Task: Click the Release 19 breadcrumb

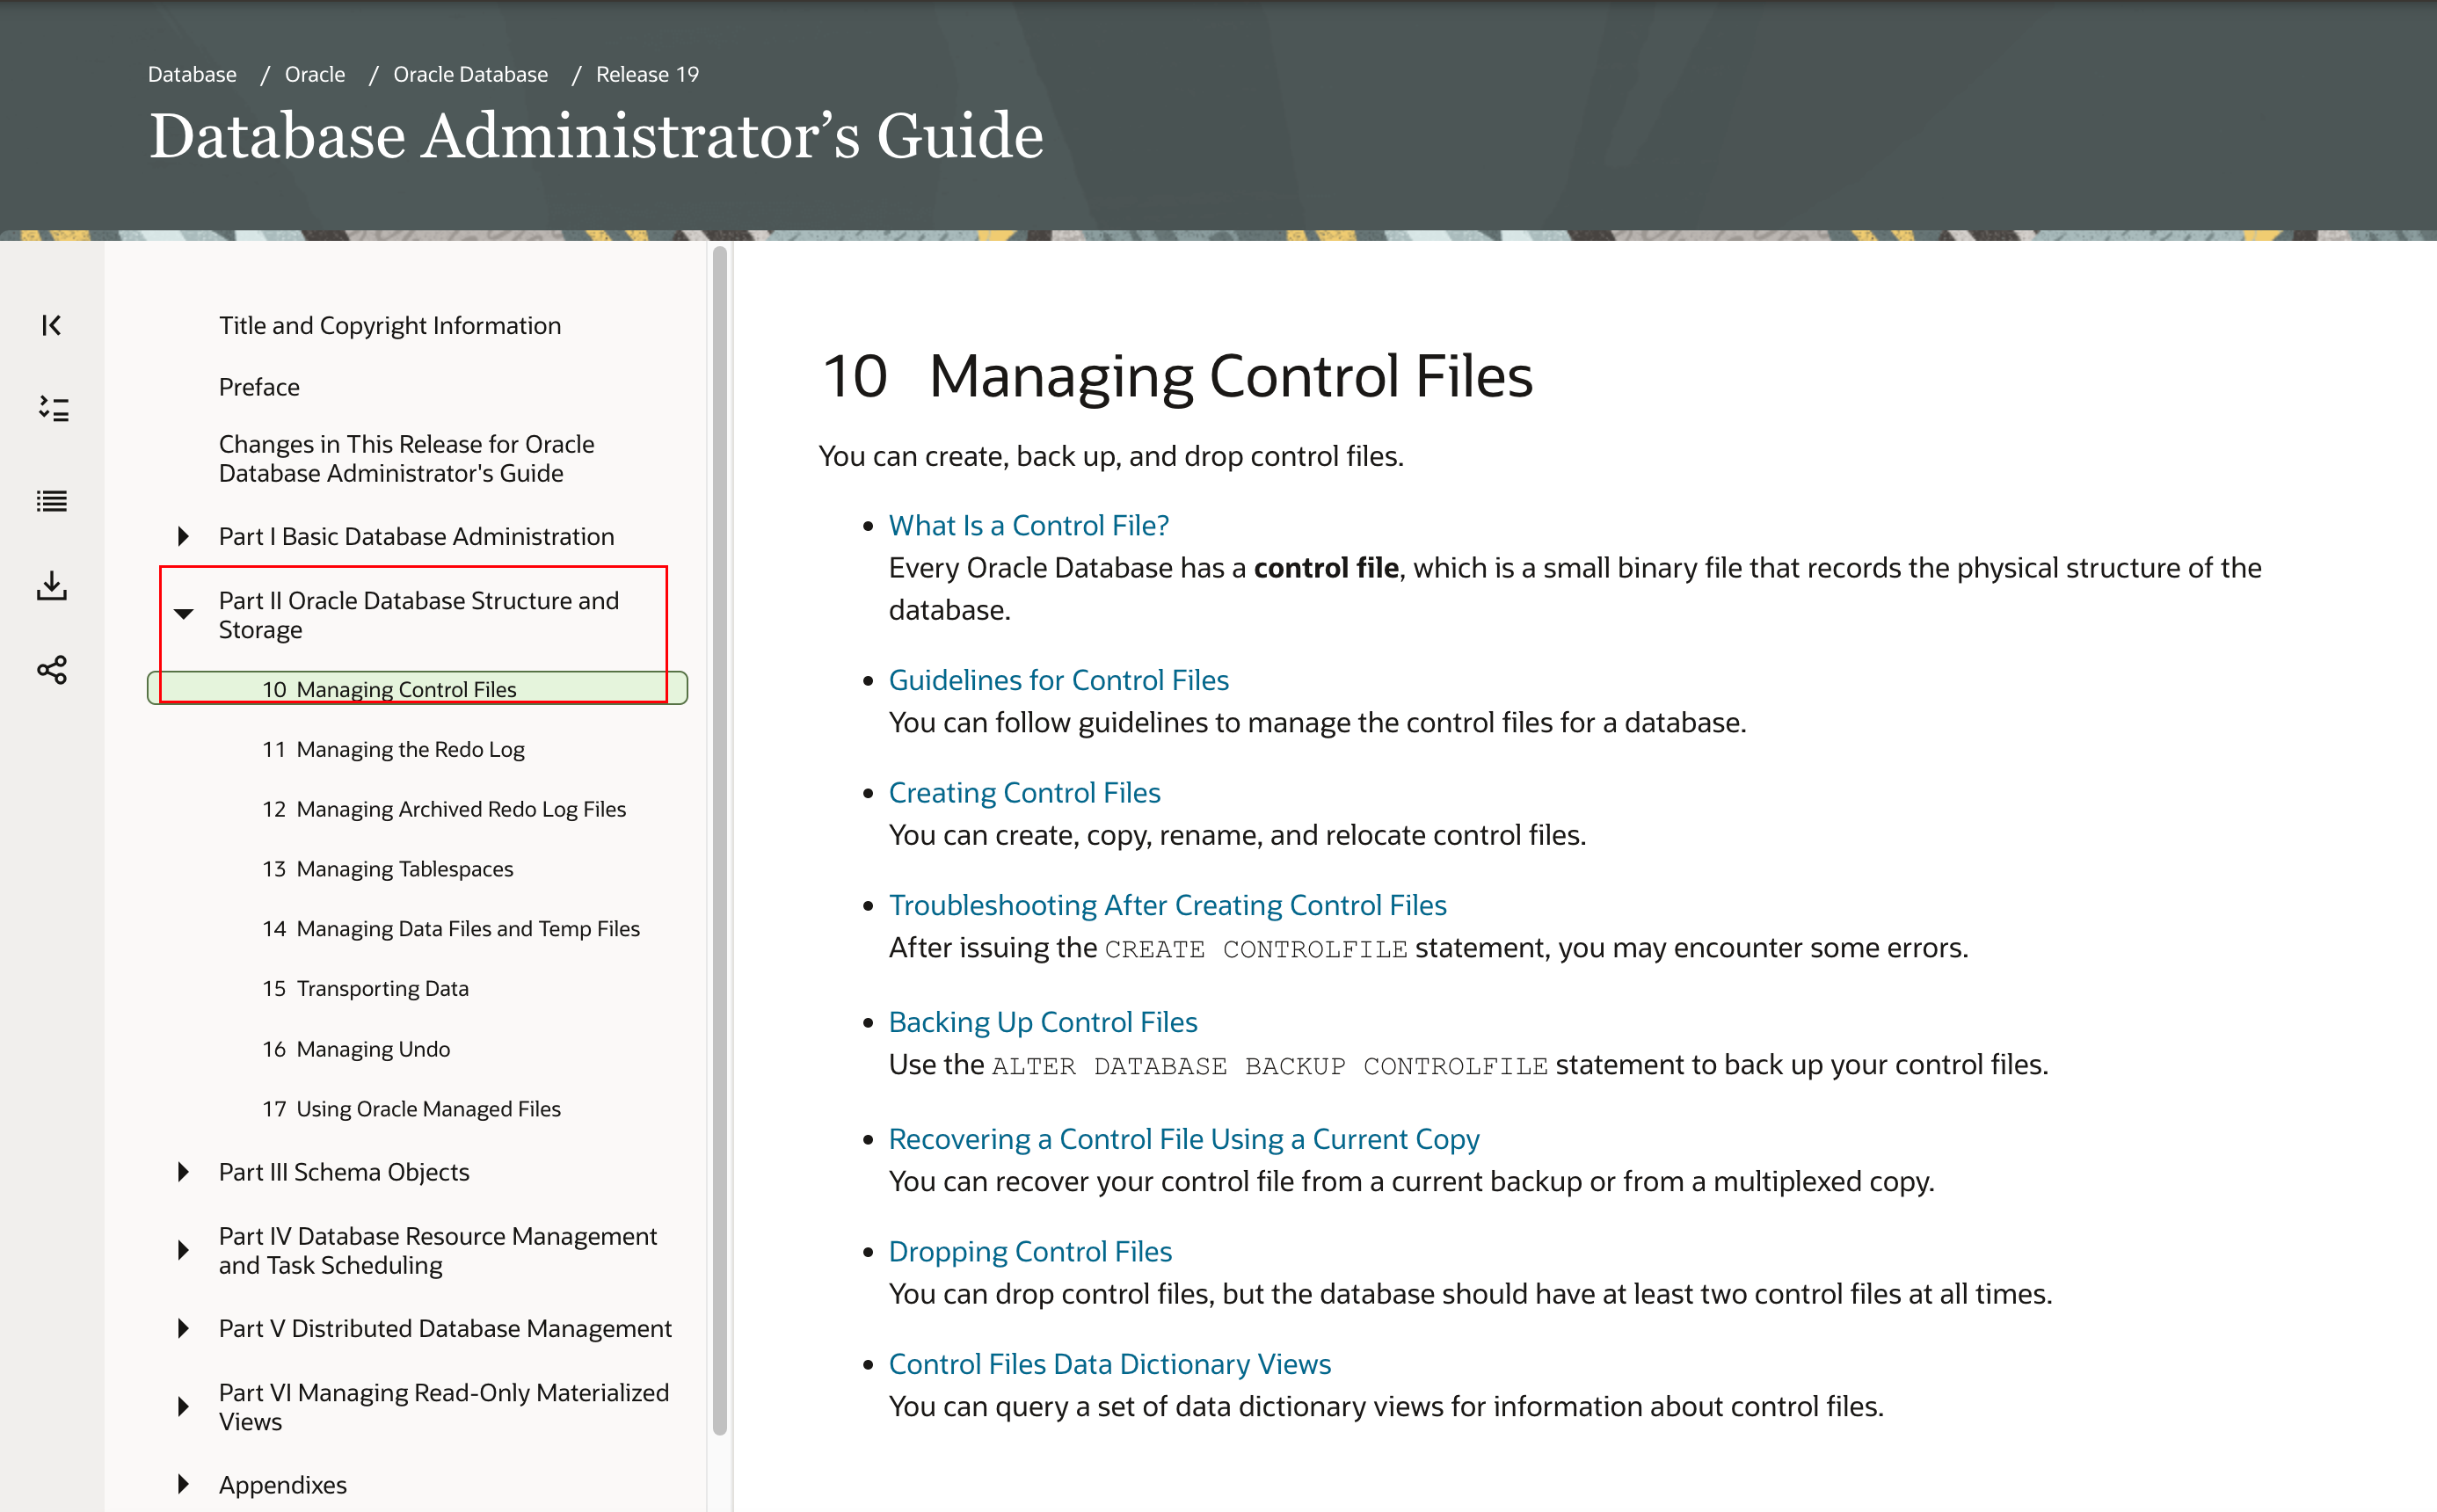Action: (647, 74)
